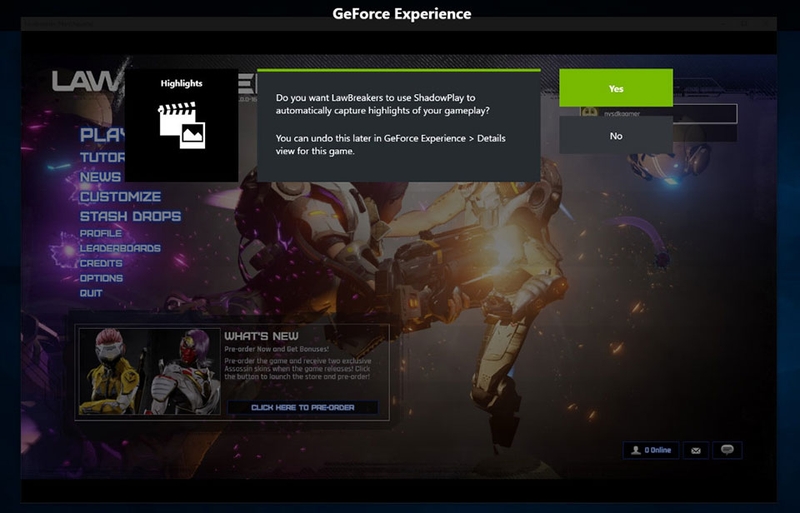Open the mail envelope icon
Viewport: 800px width, 513px height.
pyautogui.click(x=696, y=450)
